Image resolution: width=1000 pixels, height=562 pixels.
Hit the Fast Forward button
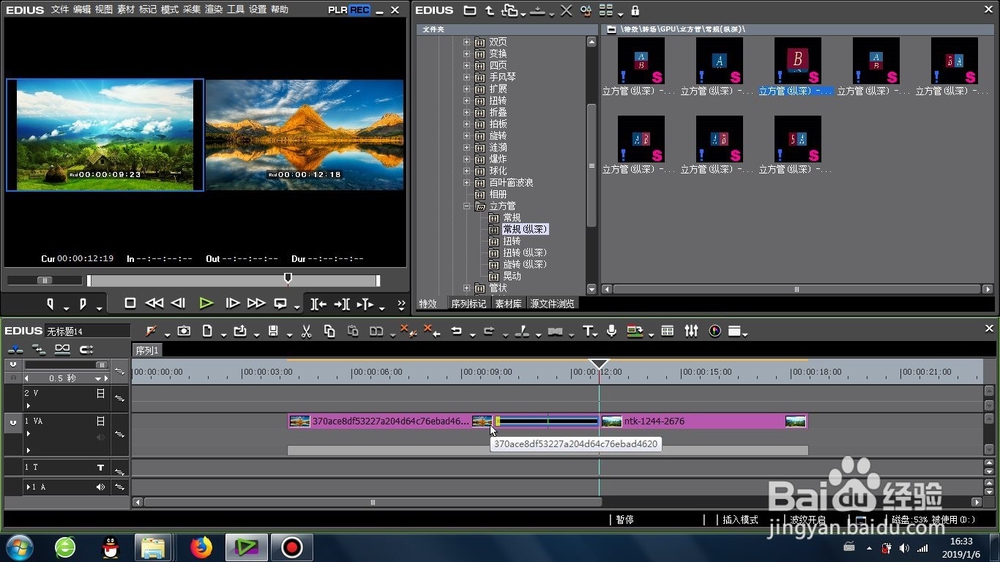pos(256,303)
